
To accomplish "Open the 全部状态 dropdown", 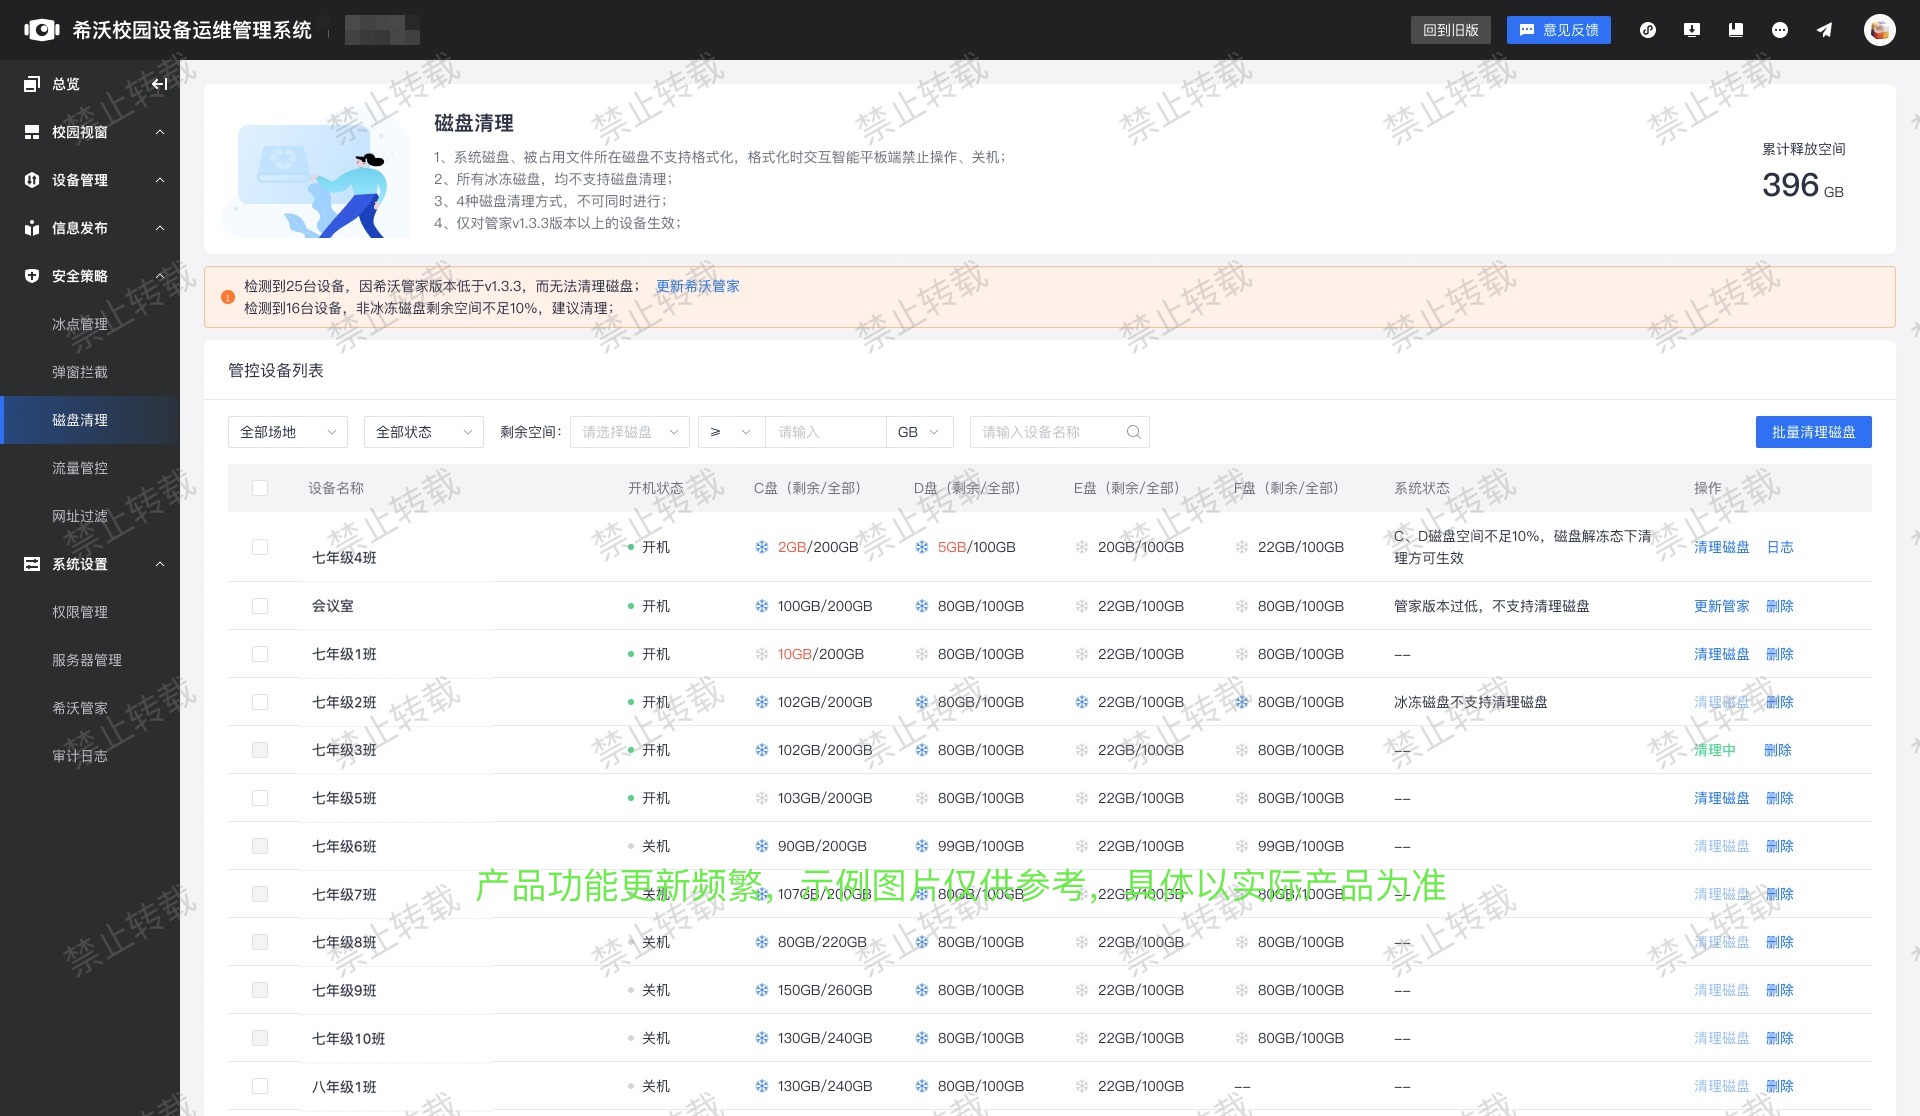I will pos(424,432).
